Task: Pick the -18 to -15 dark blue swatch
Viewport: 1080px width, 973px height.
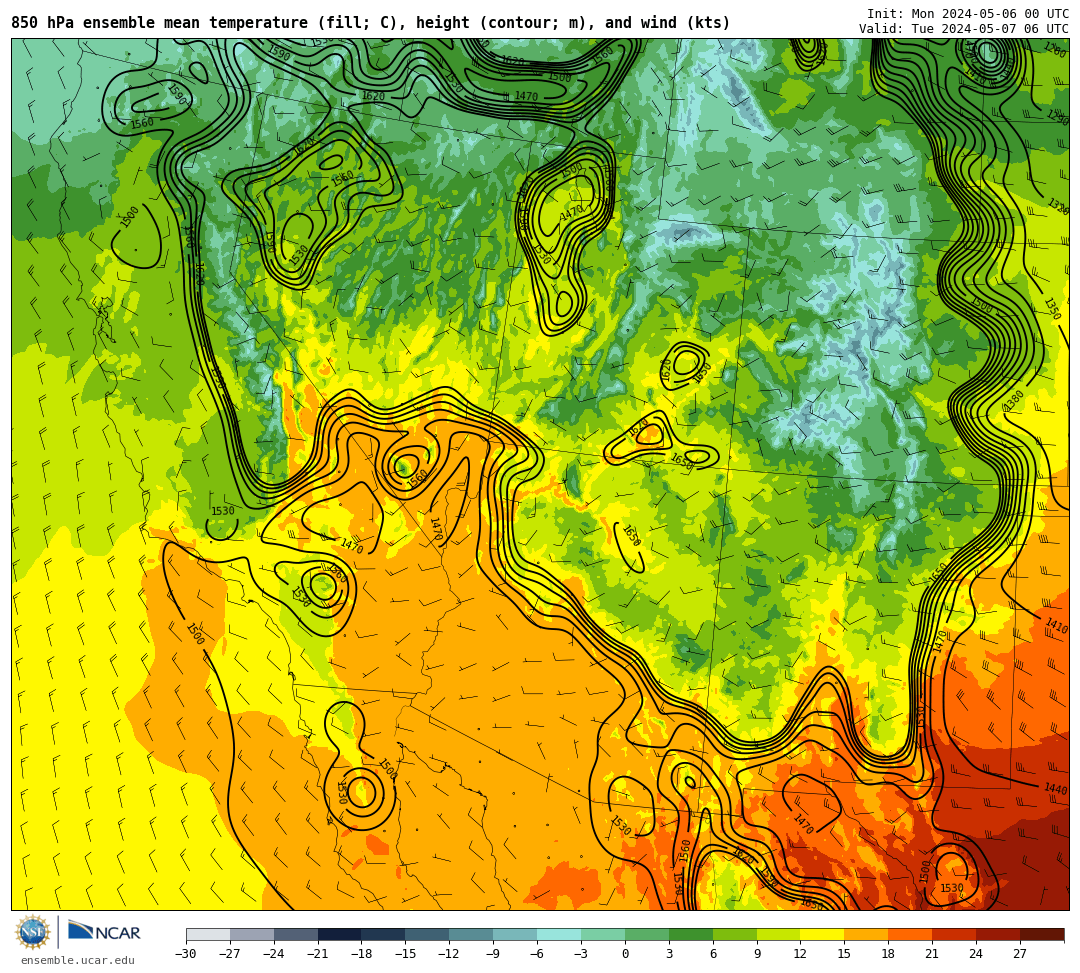Action: click(384, 934)
